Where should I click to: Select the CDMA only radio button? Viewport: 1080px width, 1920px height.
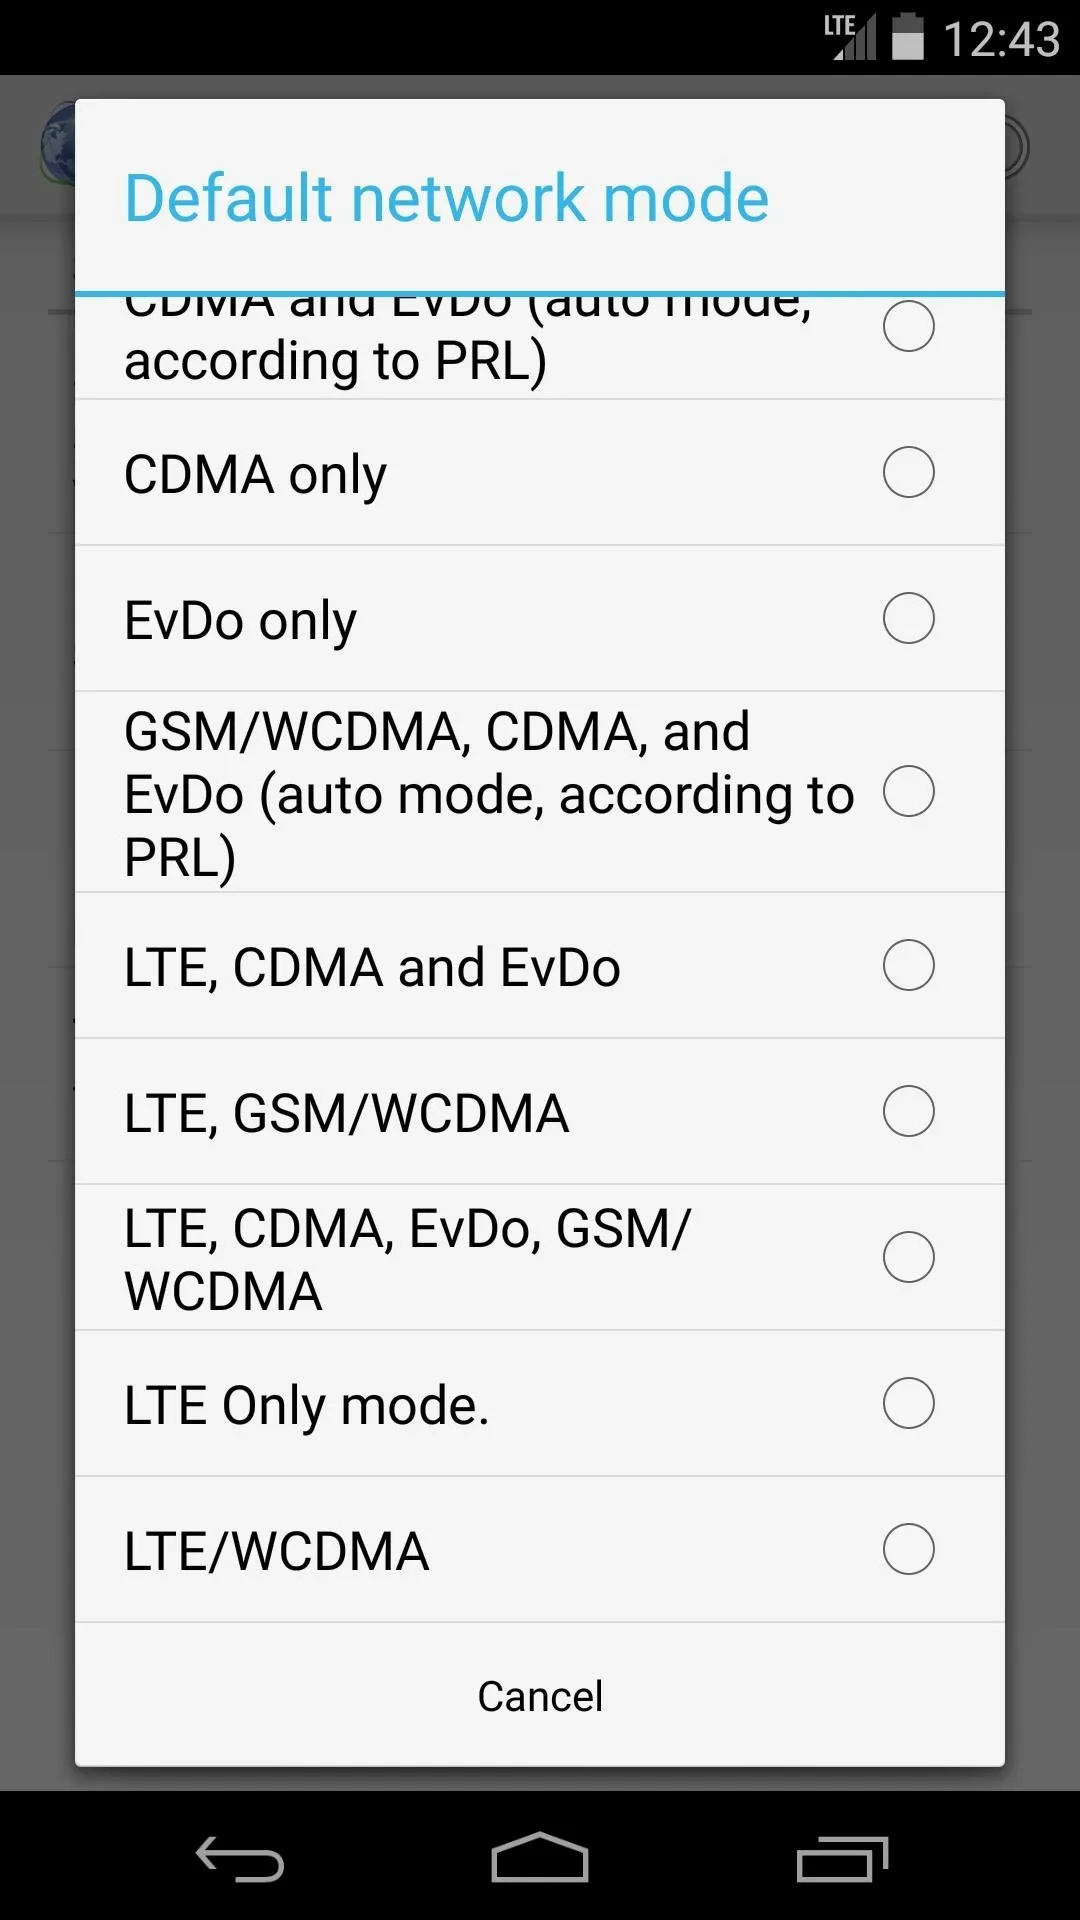pyautogui.click(x=909, y=472)
